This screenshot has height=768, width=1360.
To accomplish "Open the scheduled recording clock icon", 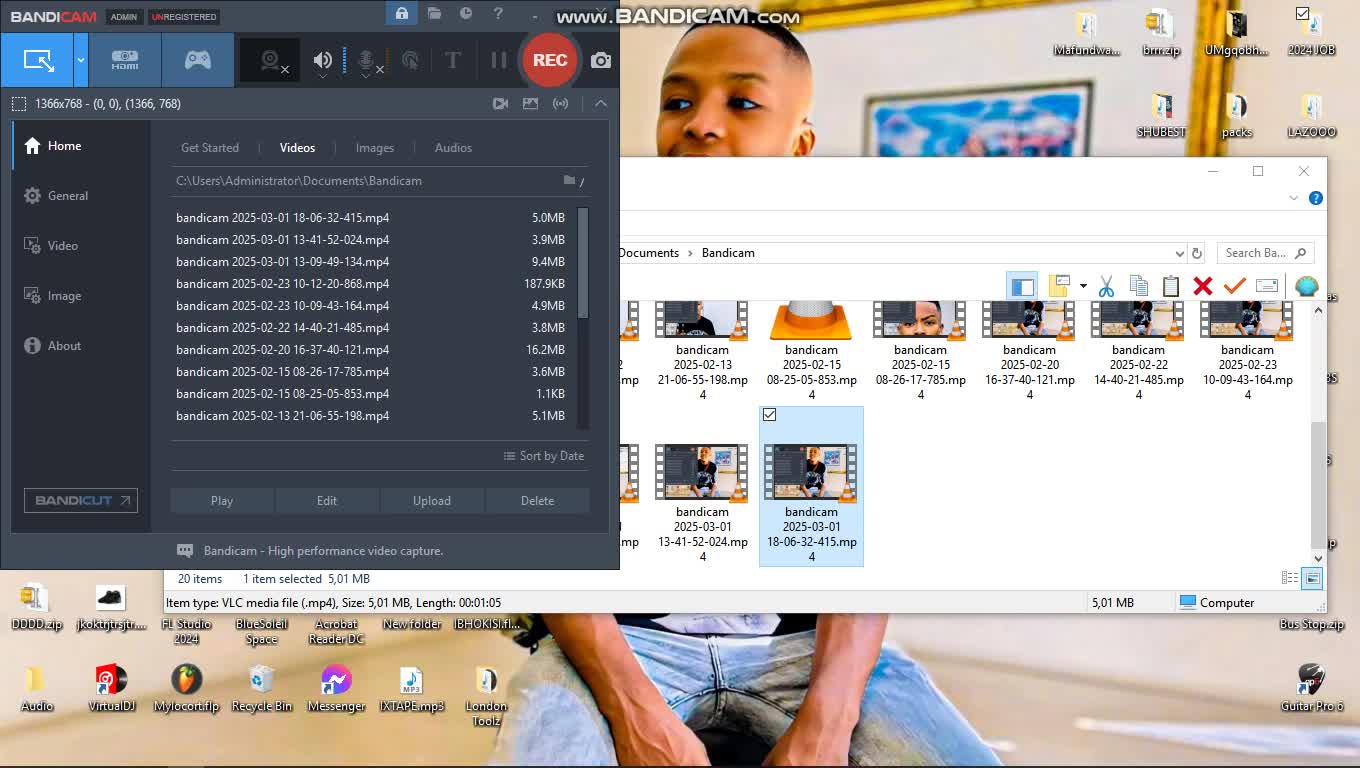I will coord(466,14).
